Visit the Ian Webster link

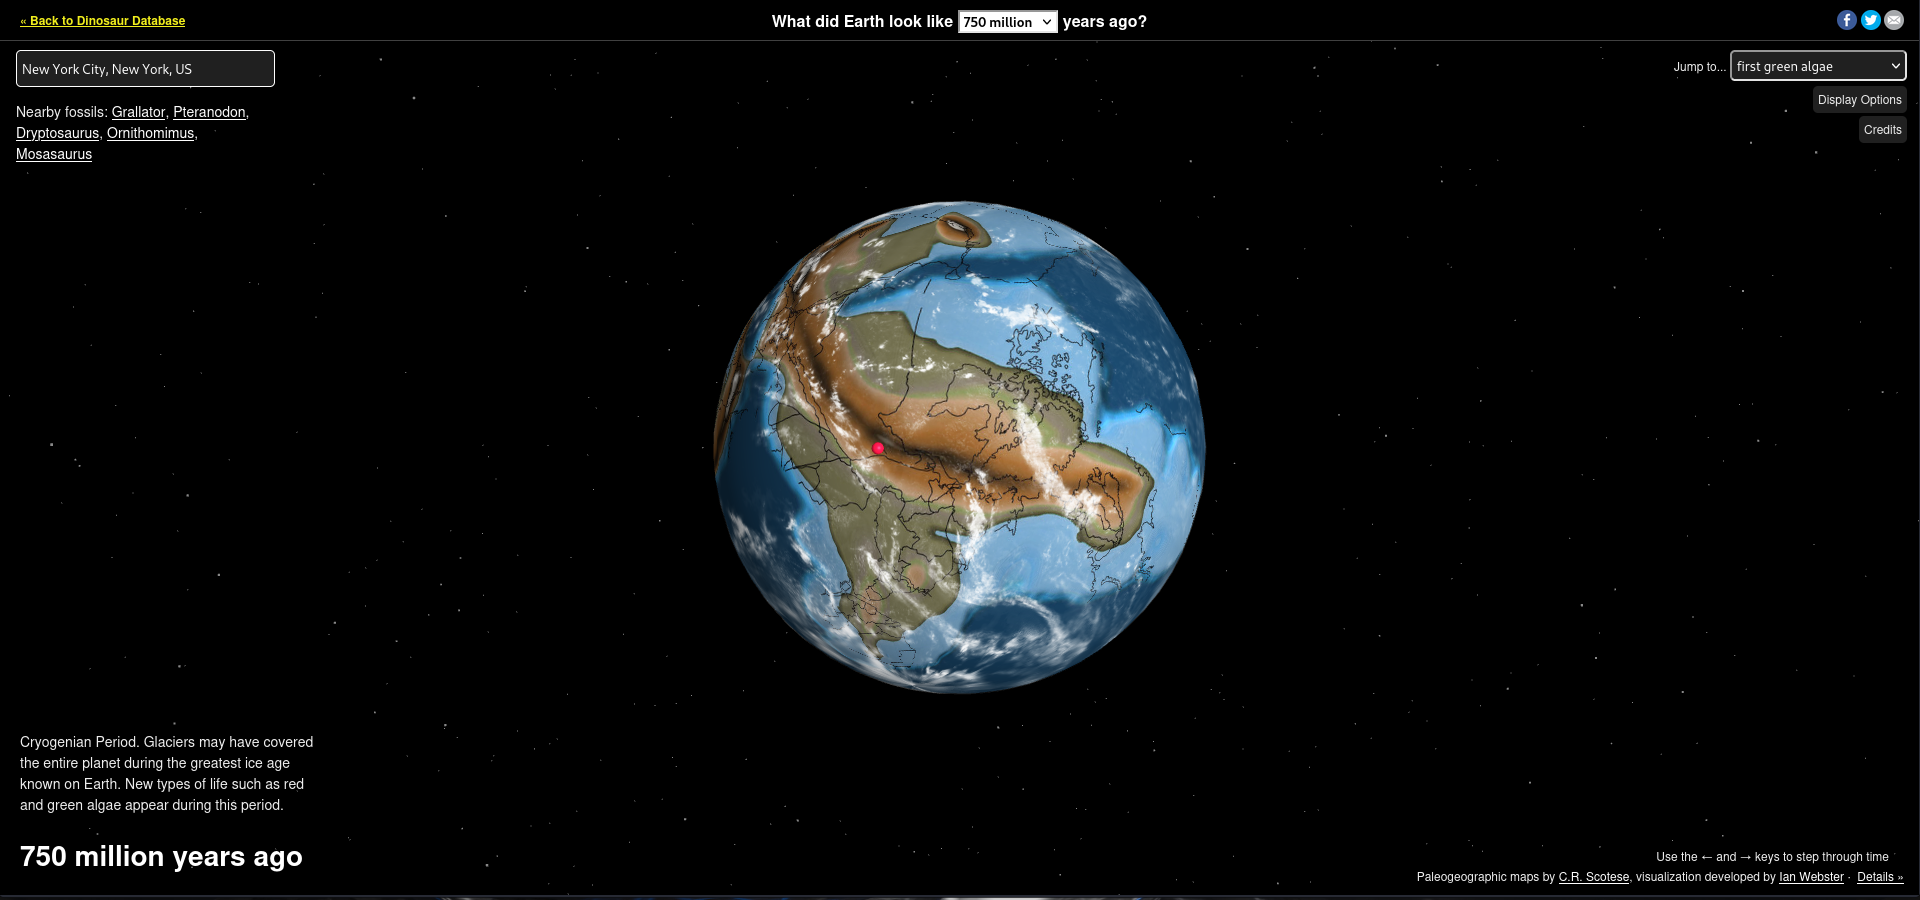(x=1811, y=877)
